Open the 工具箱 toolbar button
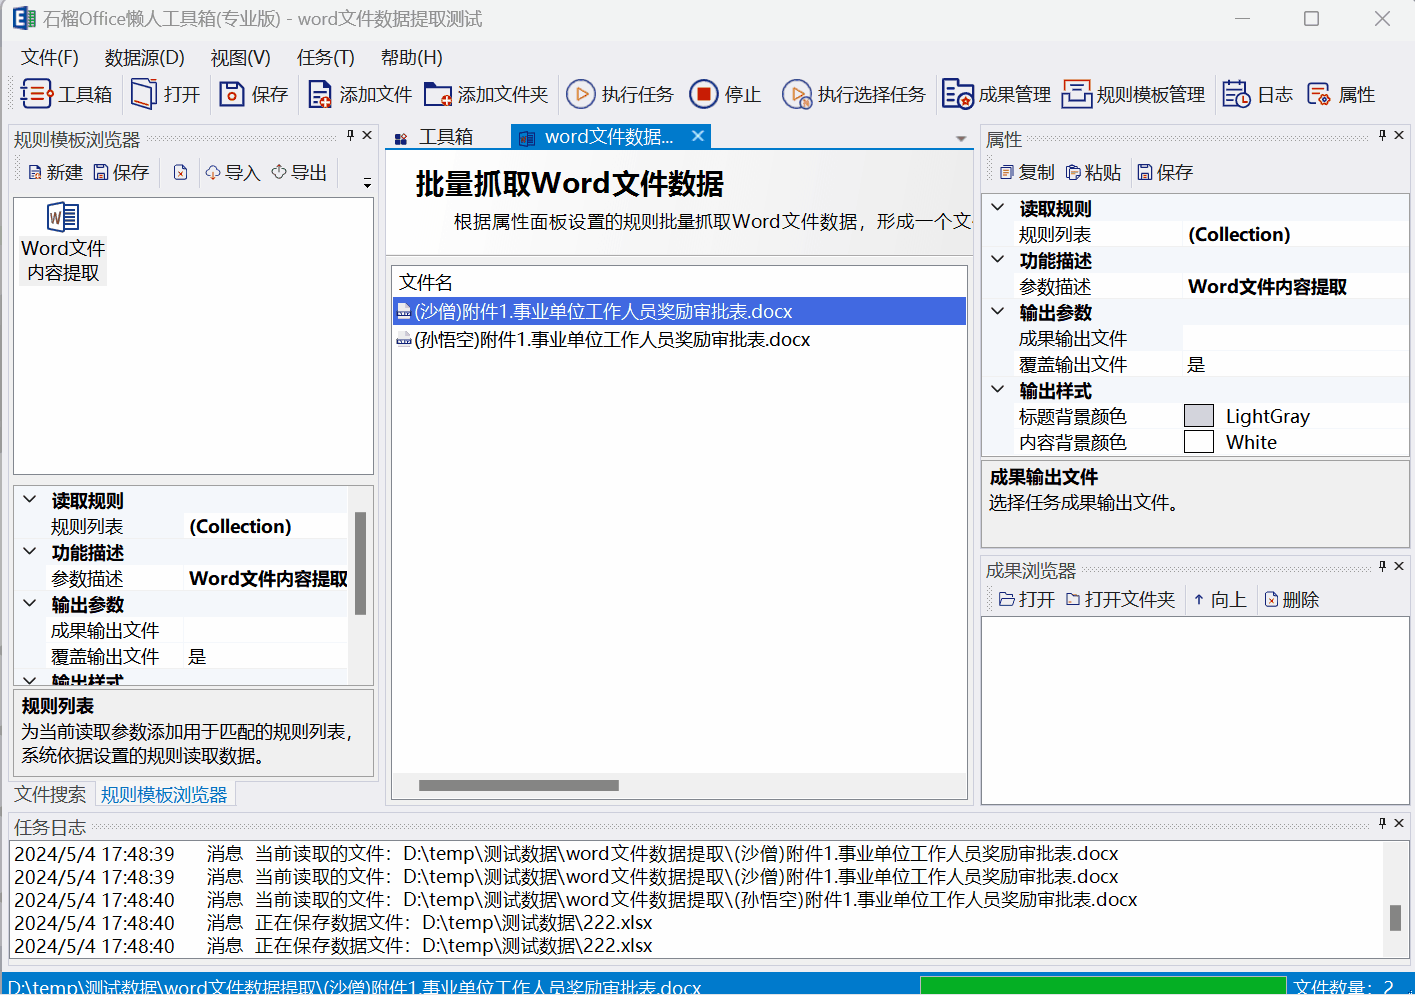 66,94
